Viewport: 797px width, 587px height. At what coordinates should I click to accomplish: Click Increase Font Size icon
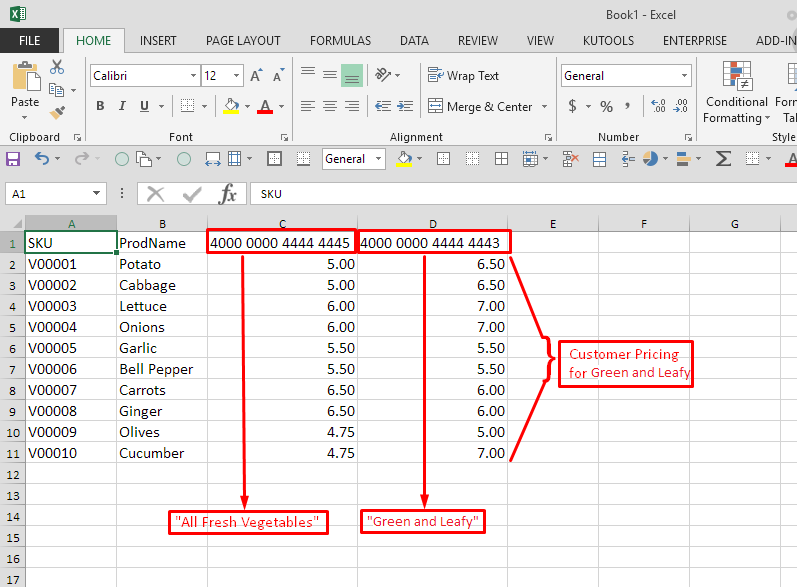(x=256, y=76)
